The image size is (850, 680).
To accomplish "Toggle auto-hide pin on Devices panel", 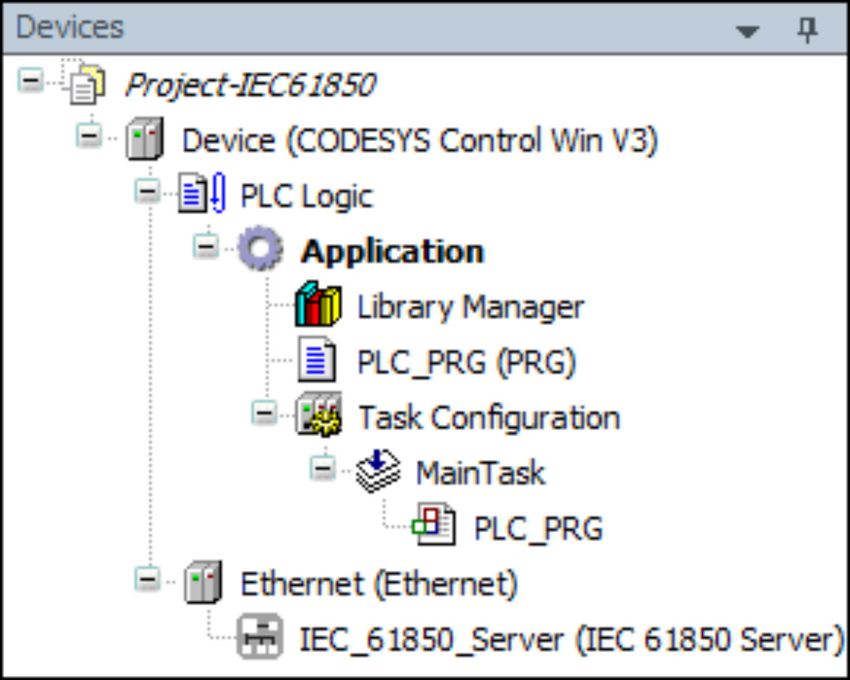I will tap(807, 29).
